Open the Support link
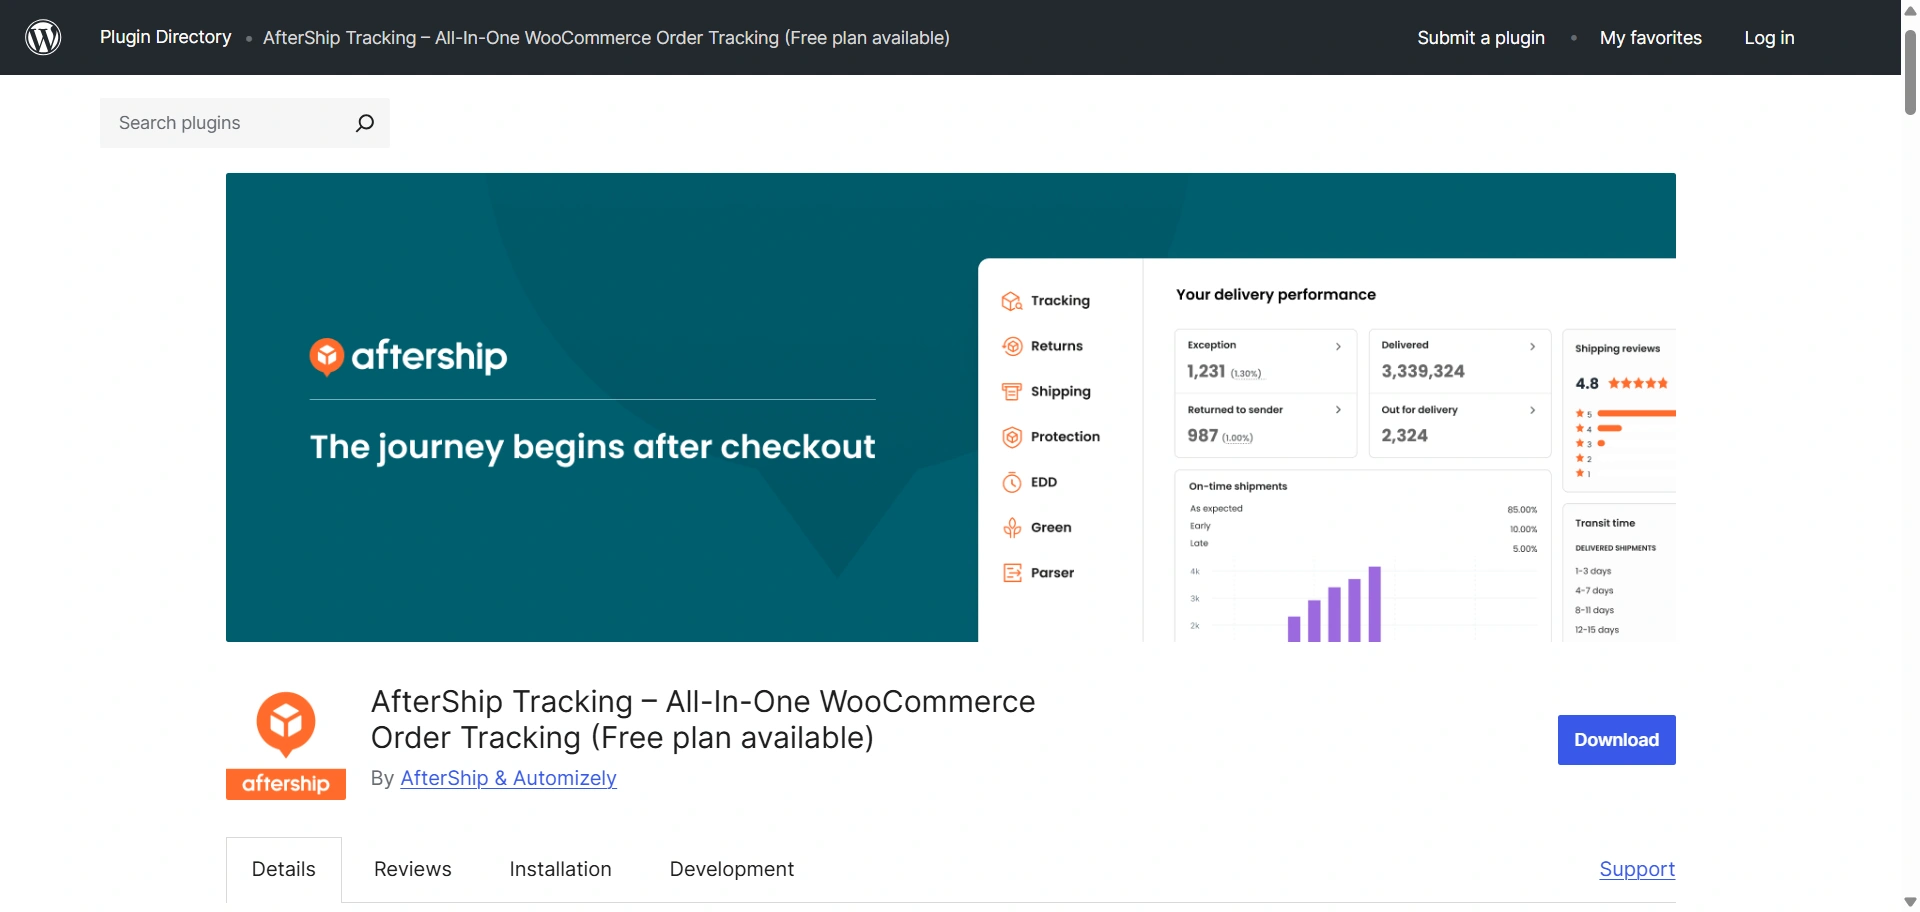The width and height of the screenshot is (1920, 912). 1637,869
